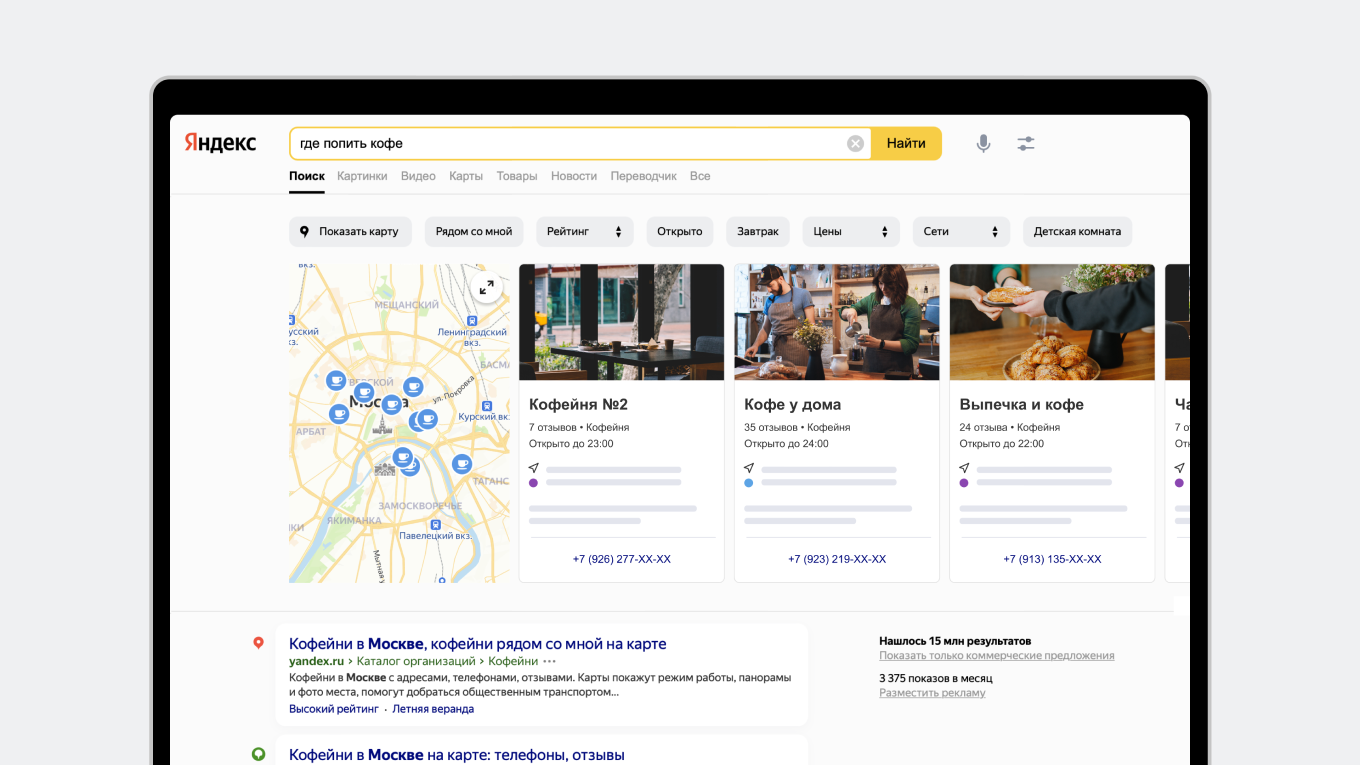The image size is (1360, 765).
Task: Click the Курский вокзал metro icon on map
Action: pos(487,407)
